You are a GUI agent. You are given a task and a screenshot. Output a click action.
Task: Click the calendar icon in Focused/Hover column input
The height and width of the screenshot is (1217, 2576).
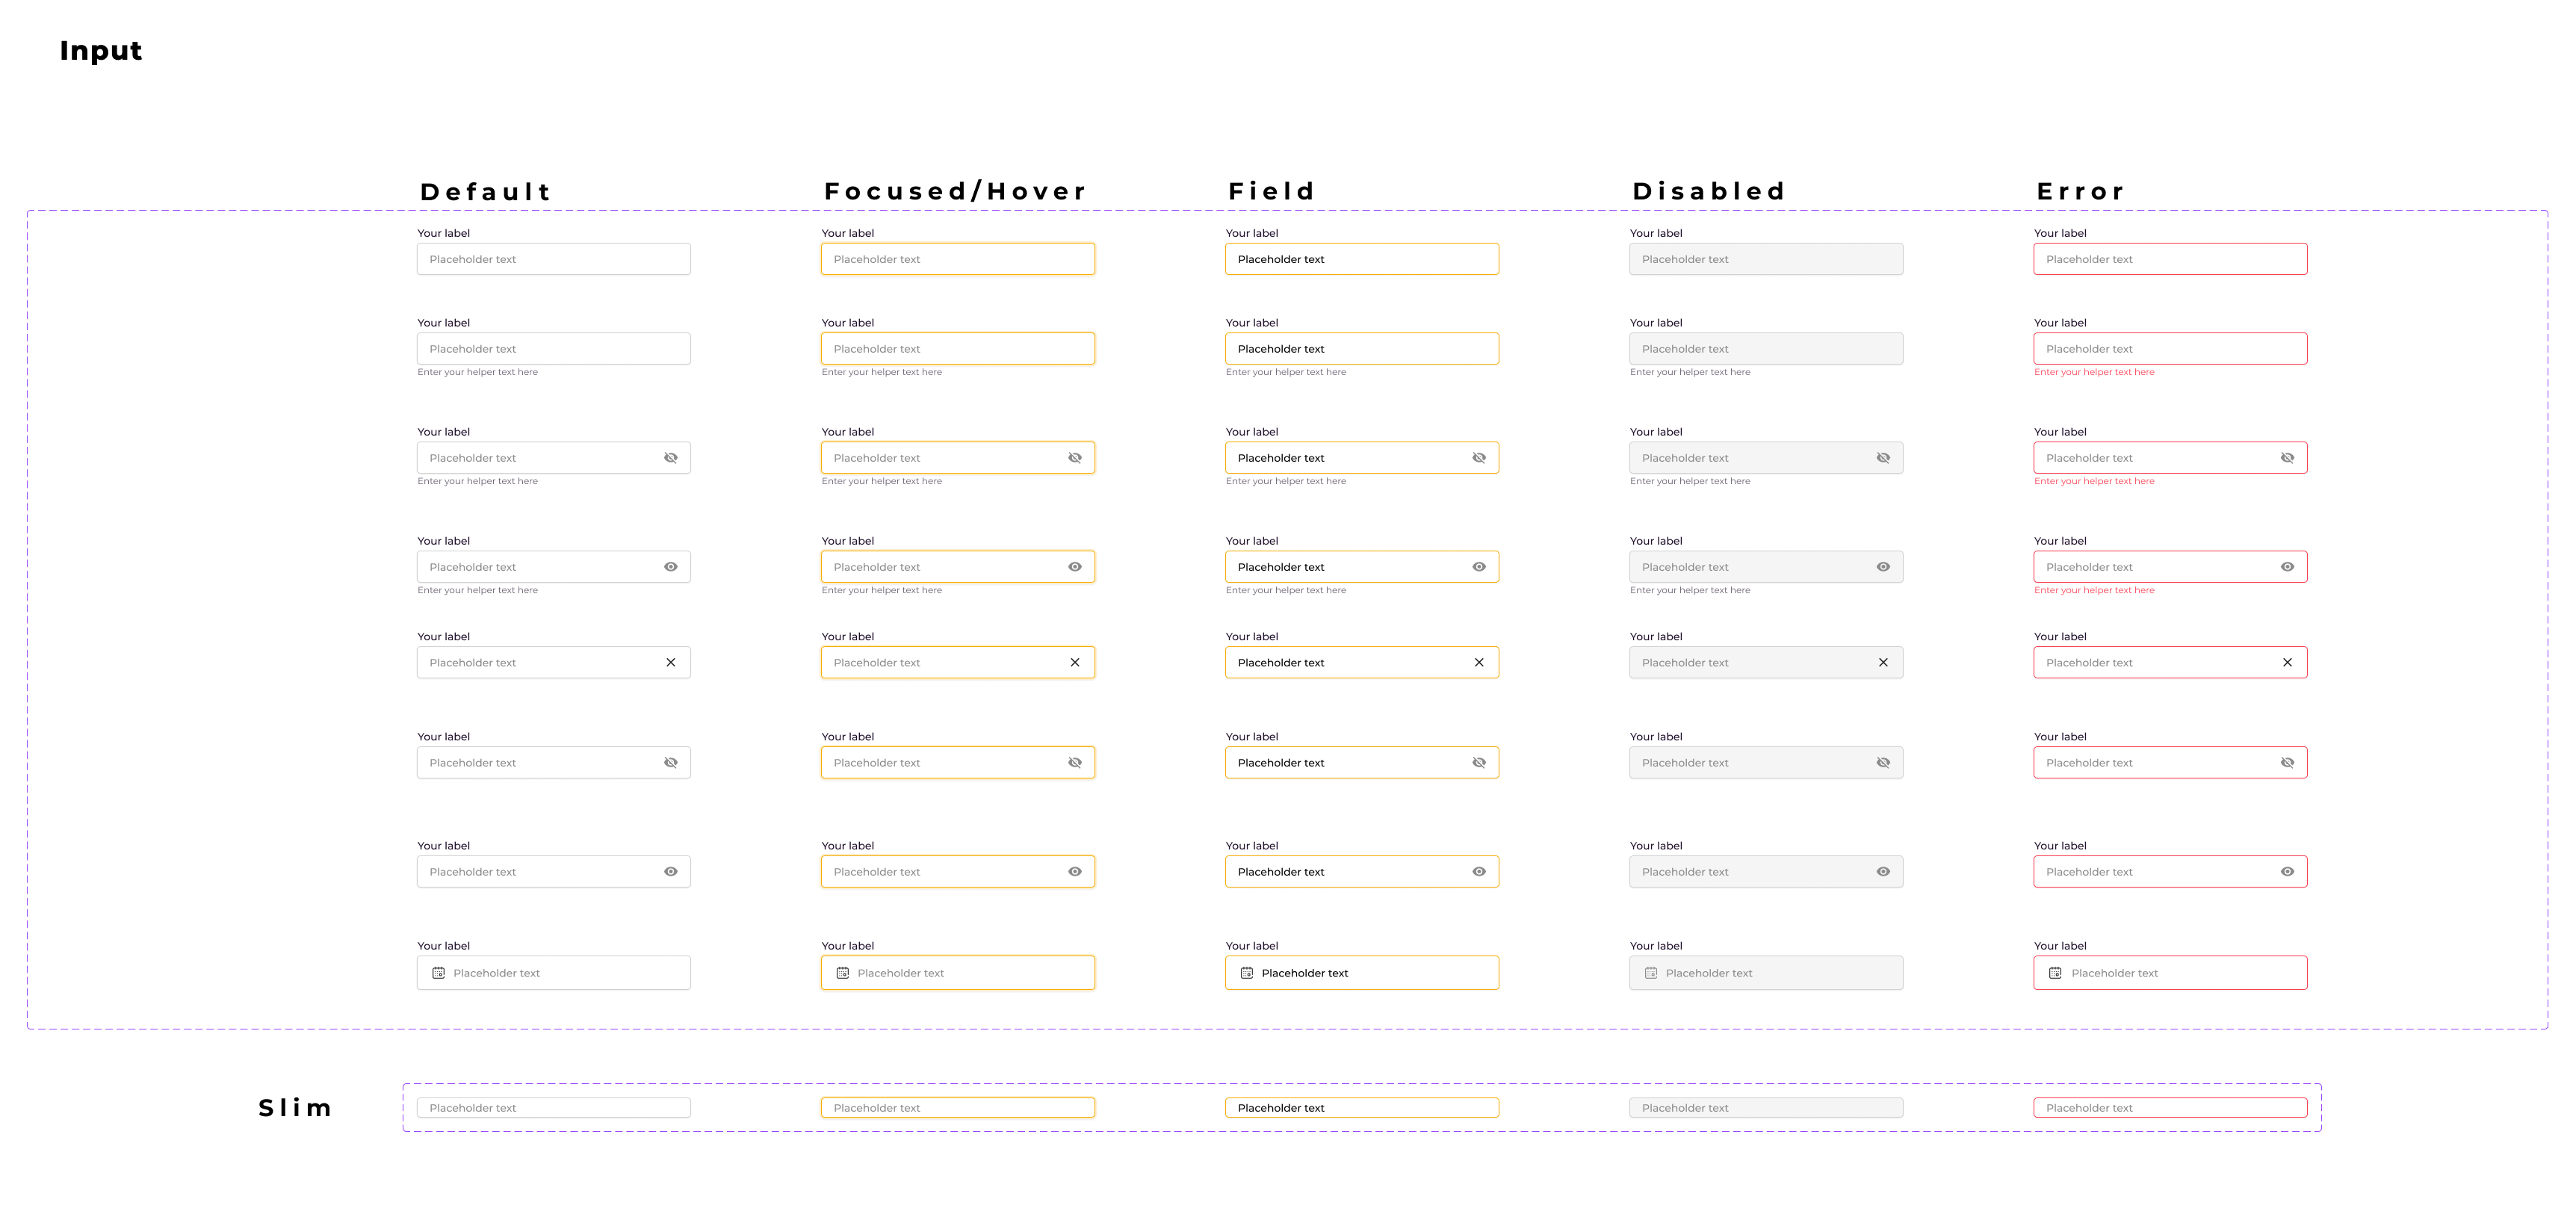point(842,973)
